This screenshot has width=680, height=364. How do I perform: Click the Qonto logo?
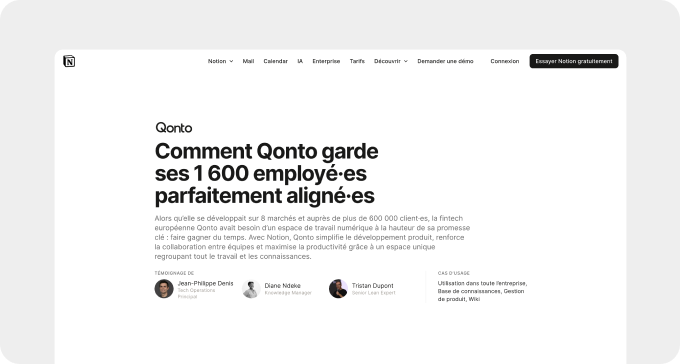point(173,128)
